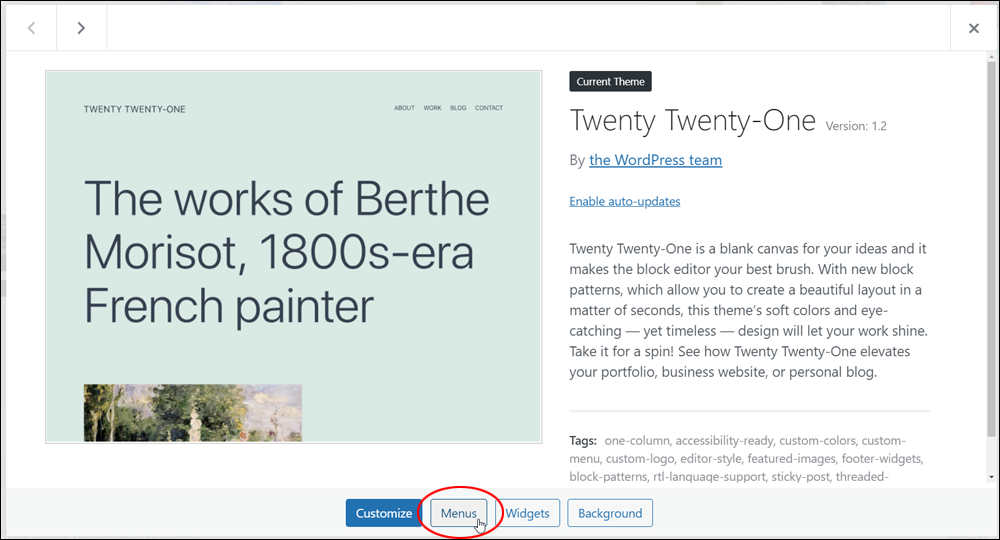
Task: Click BLOG in the preview navigation
Action: [x=458, y=108]
